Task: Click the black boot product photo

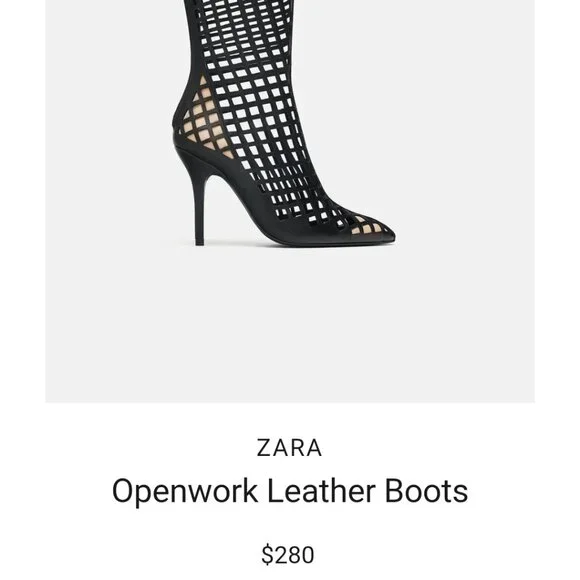Action: [284, 122]
